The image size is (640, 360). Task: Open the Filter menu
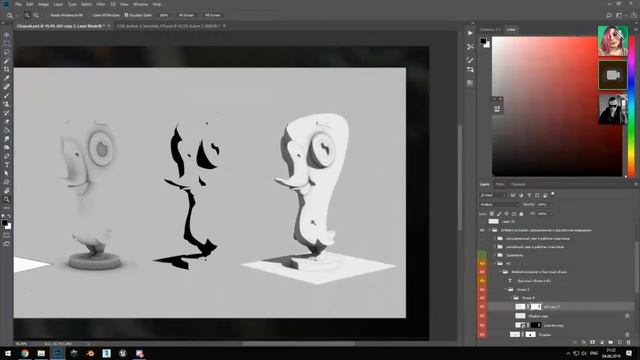101,4
